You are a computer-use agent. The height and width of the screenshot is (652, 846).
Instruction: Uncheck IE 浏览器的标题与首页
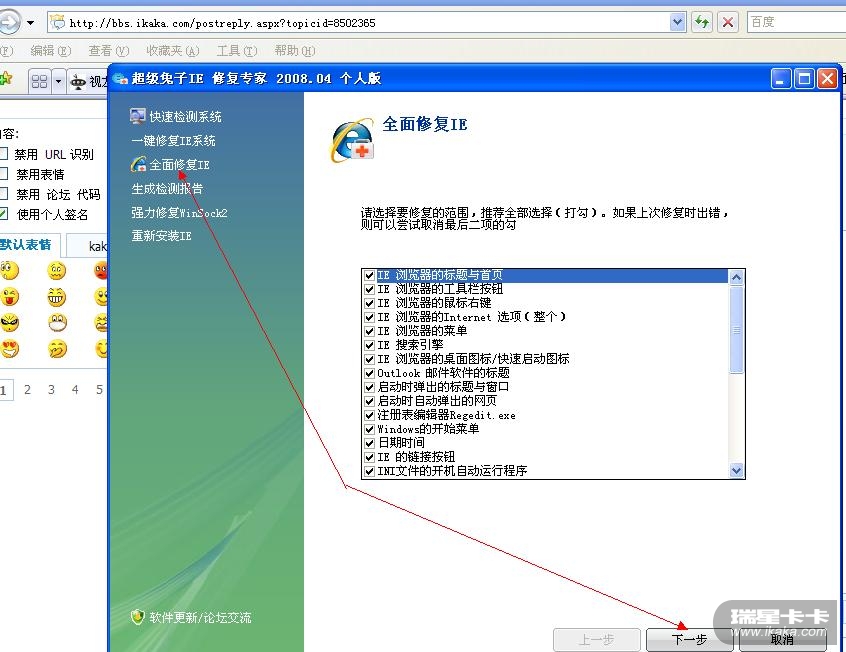(x=370, y=275)
